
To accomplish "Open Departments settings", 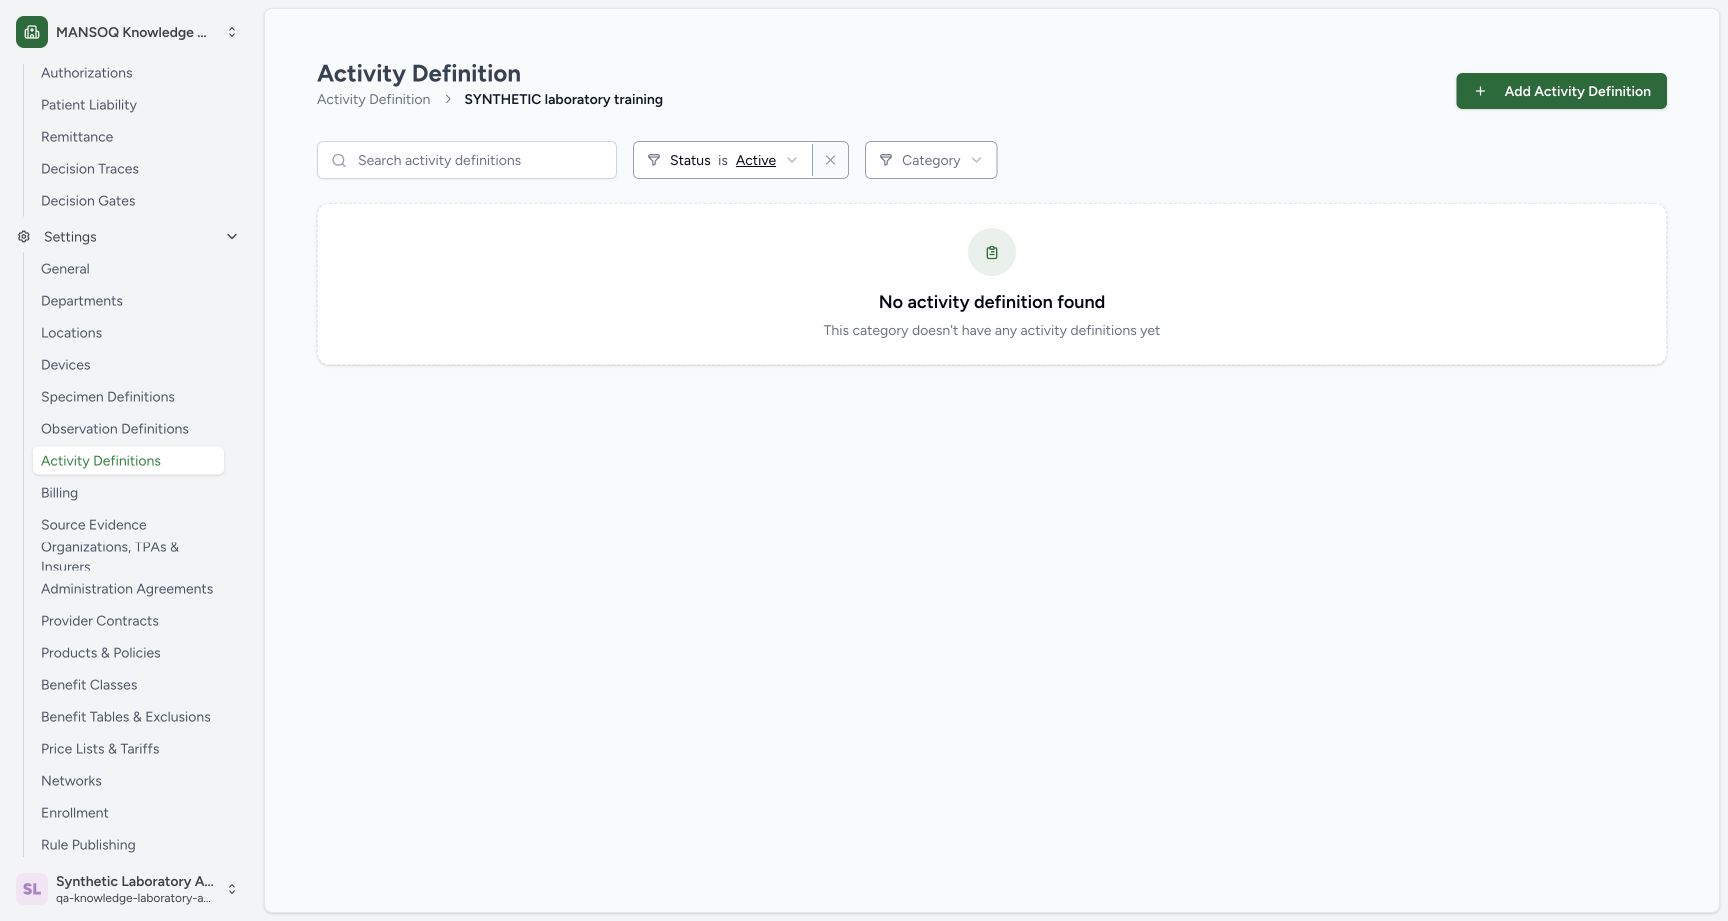I will pyautogui.click(x=82, y=301).
